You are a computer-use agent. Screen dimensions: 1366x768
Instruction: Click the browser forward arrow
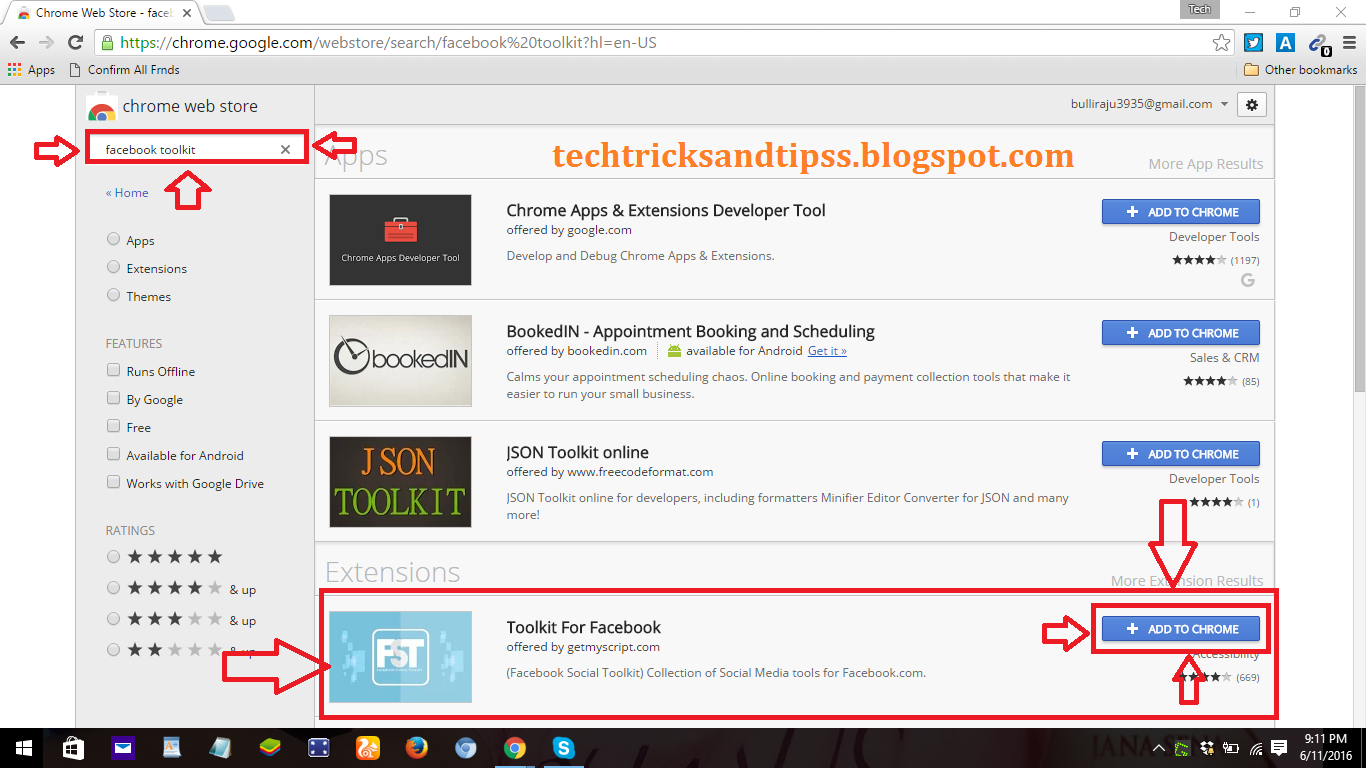tap(46, 43)
